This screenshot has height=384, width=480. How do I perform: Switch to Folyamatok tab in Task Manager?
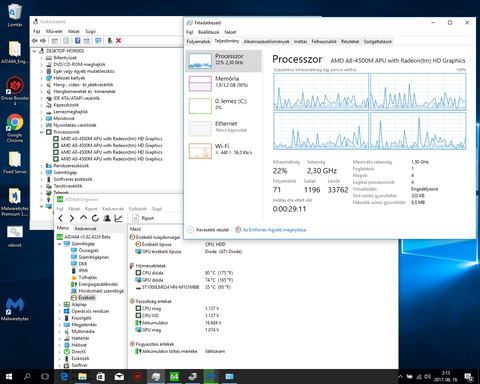(198, 41)
